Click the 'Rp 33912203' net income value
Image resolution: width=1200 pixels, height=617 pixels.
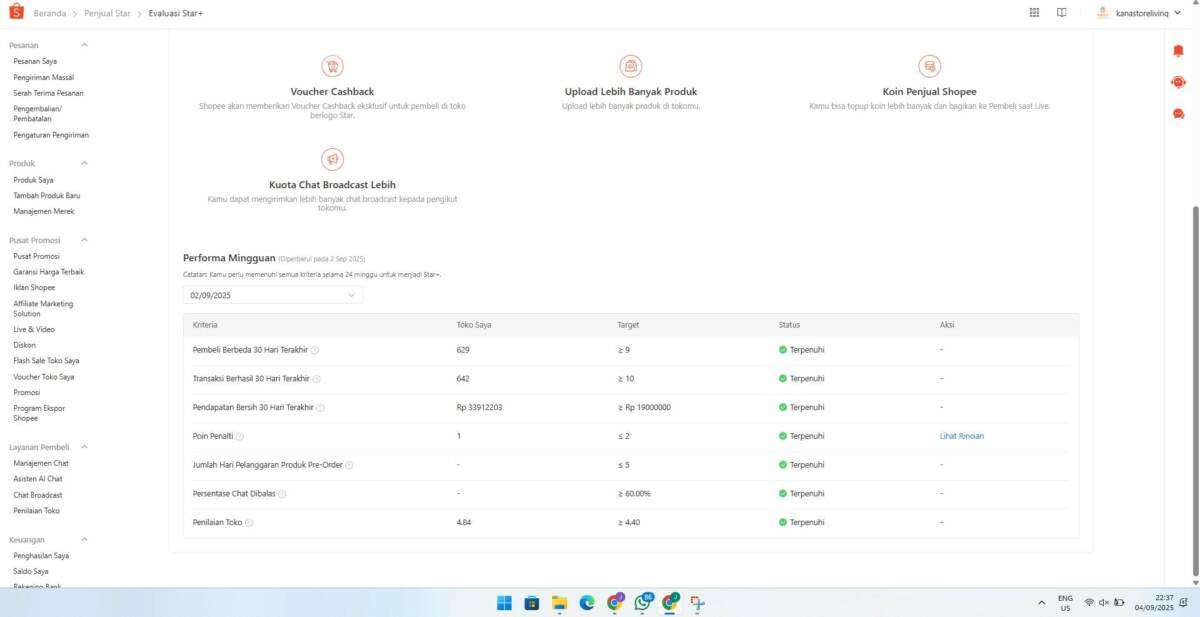[x=480, y=408]
